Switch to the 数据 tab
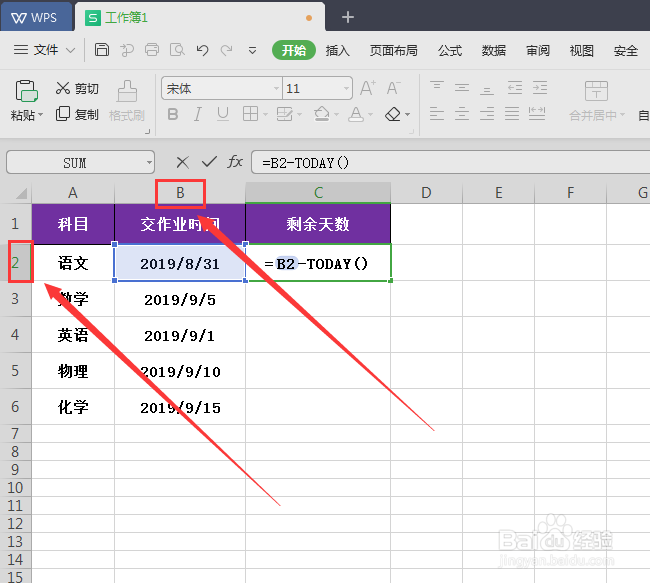 [x=494, y=51]
